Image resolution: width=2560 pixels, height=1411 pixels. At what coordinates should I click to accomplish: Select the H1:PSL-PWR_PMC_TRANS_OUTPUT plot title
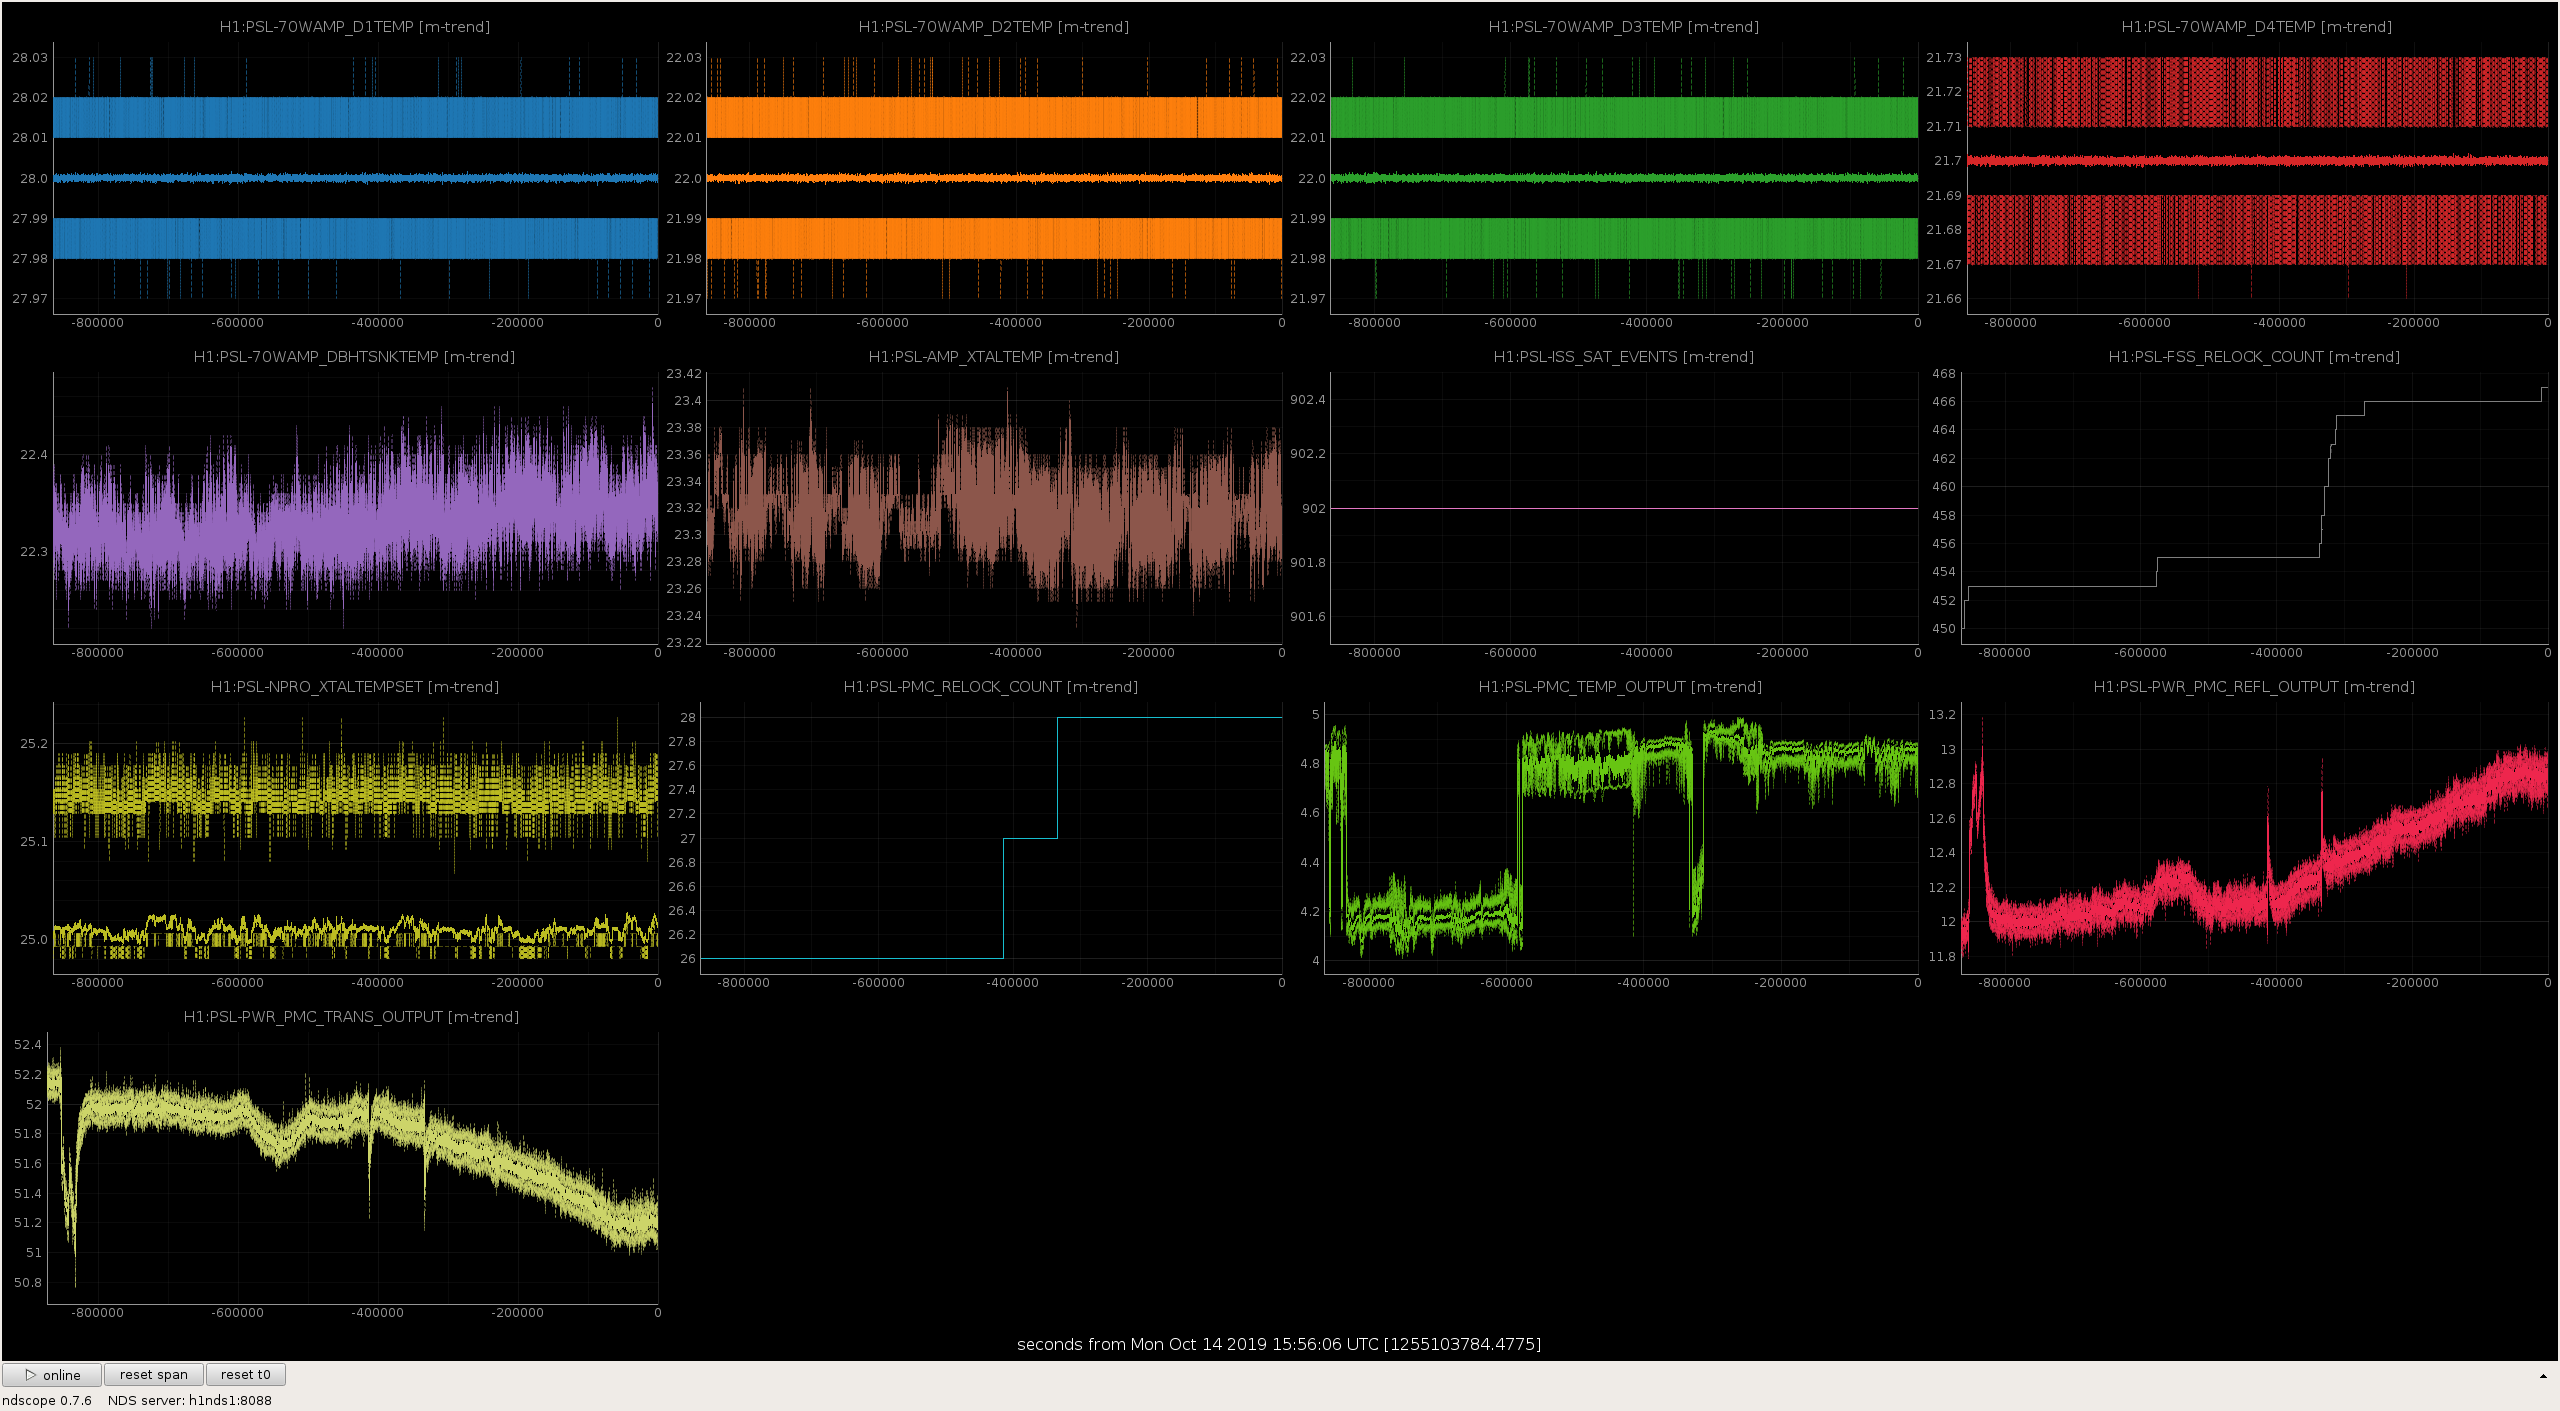coord(352,1017)
